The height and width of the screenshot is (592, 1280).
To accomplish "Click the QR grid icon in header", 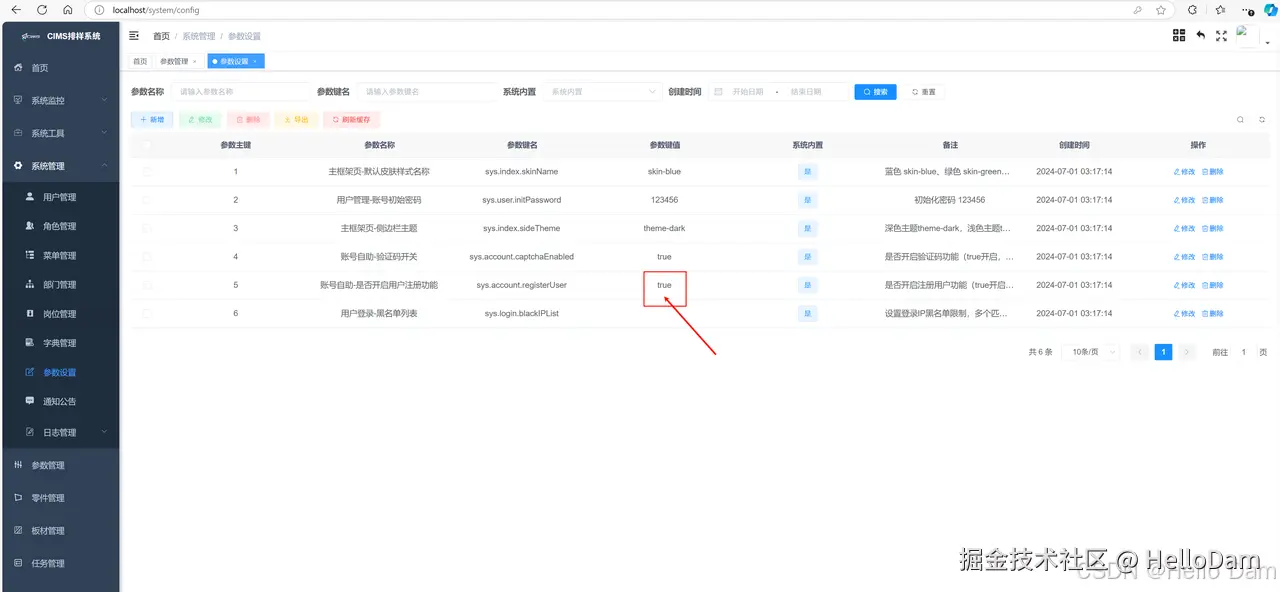I will [1179, 35].
